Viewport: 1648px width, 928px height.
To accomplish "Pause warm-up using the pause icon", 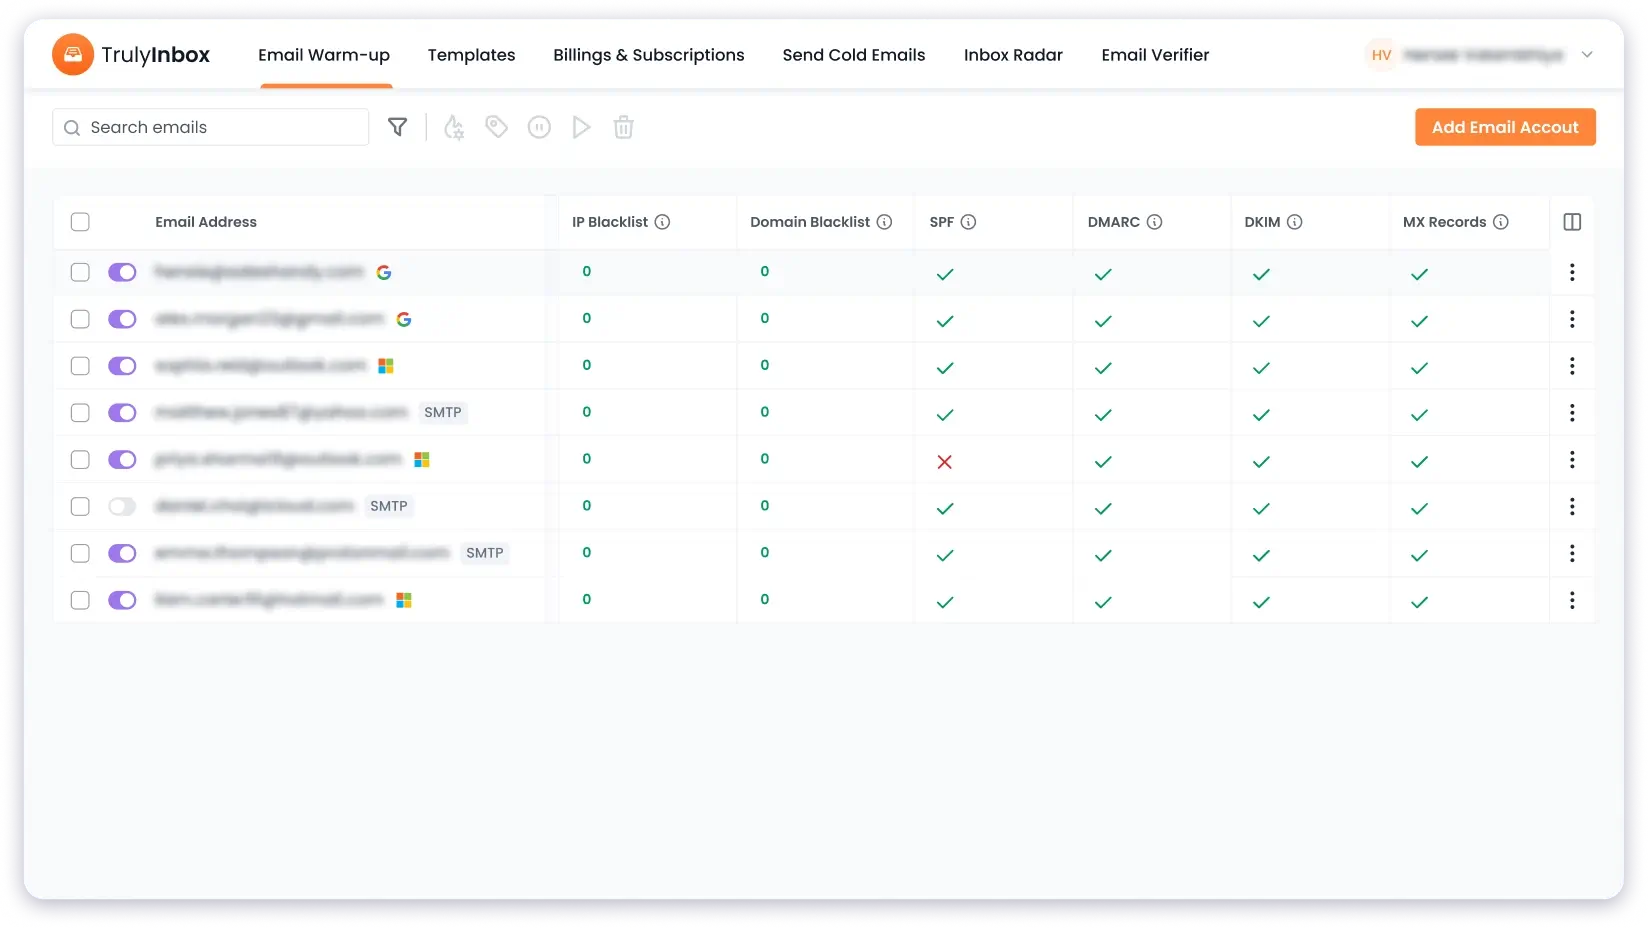I will (x=539, y=127).
